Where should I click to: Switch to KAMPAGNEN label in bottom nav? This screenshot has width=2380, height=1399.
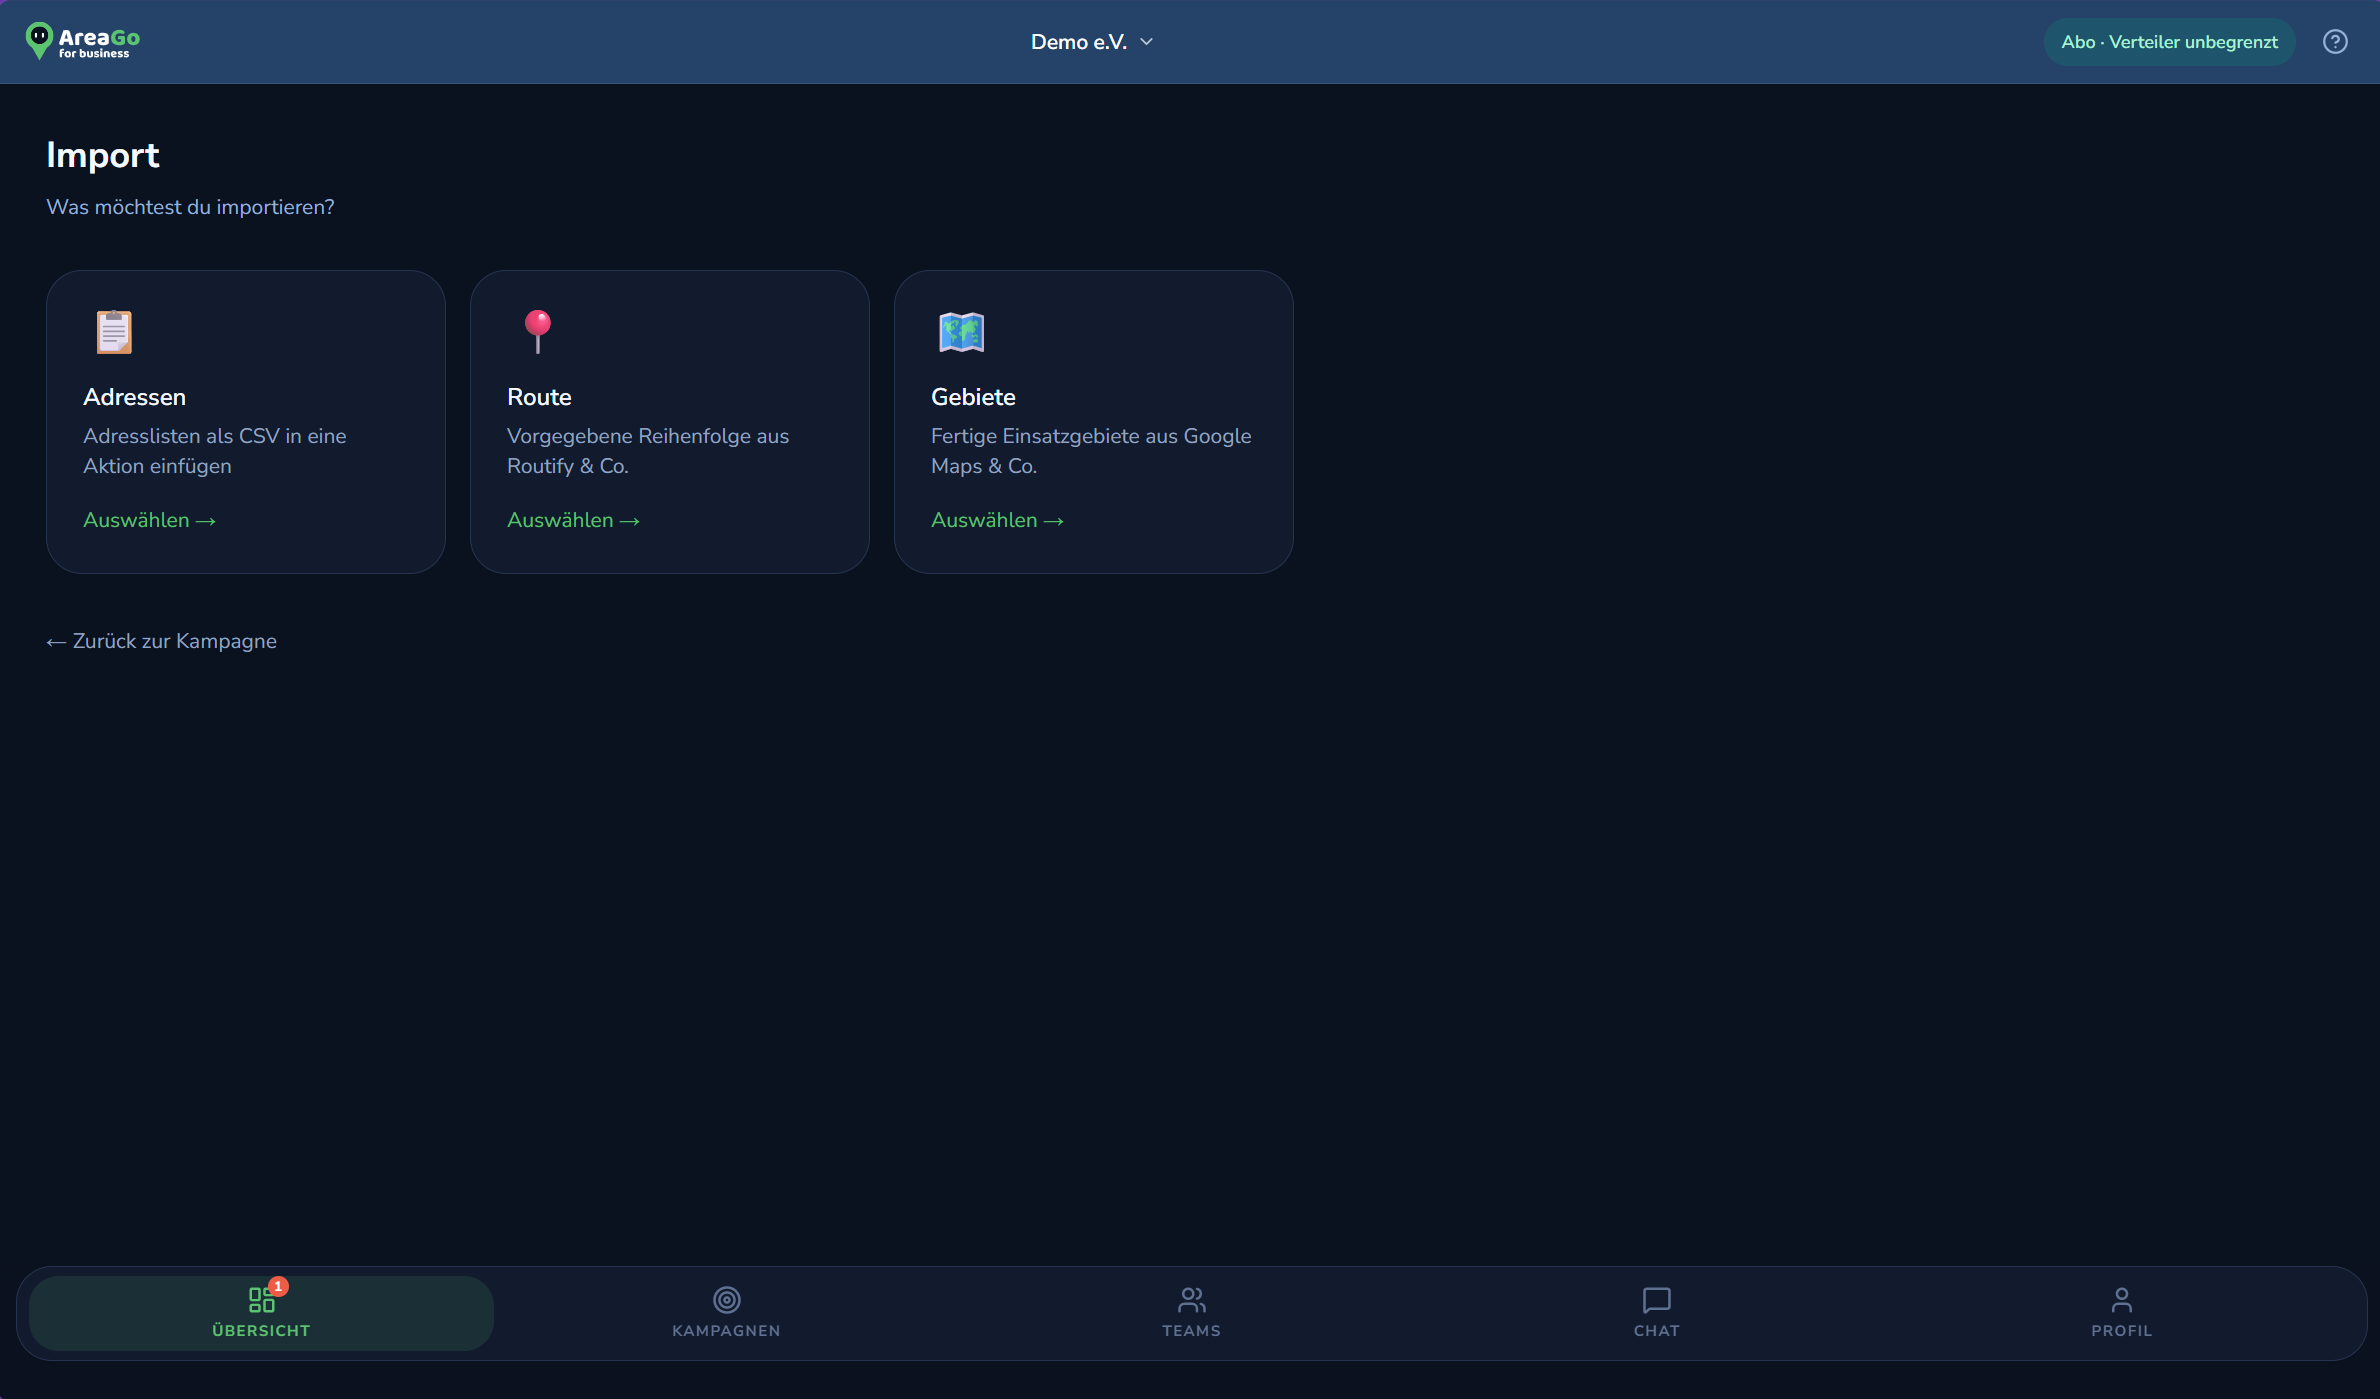[726, 1330]
